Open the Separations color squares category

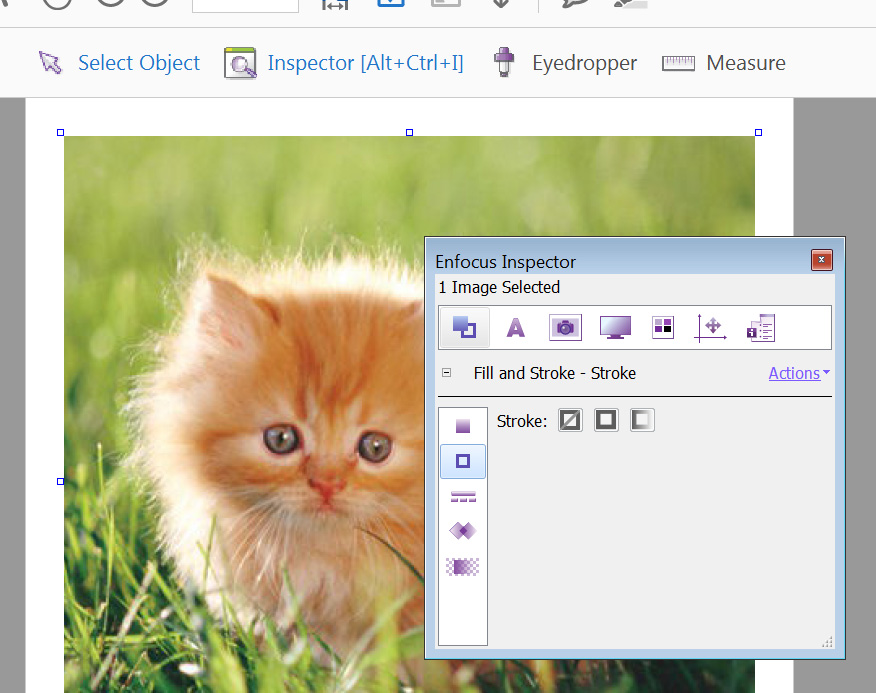pos(663,327)
